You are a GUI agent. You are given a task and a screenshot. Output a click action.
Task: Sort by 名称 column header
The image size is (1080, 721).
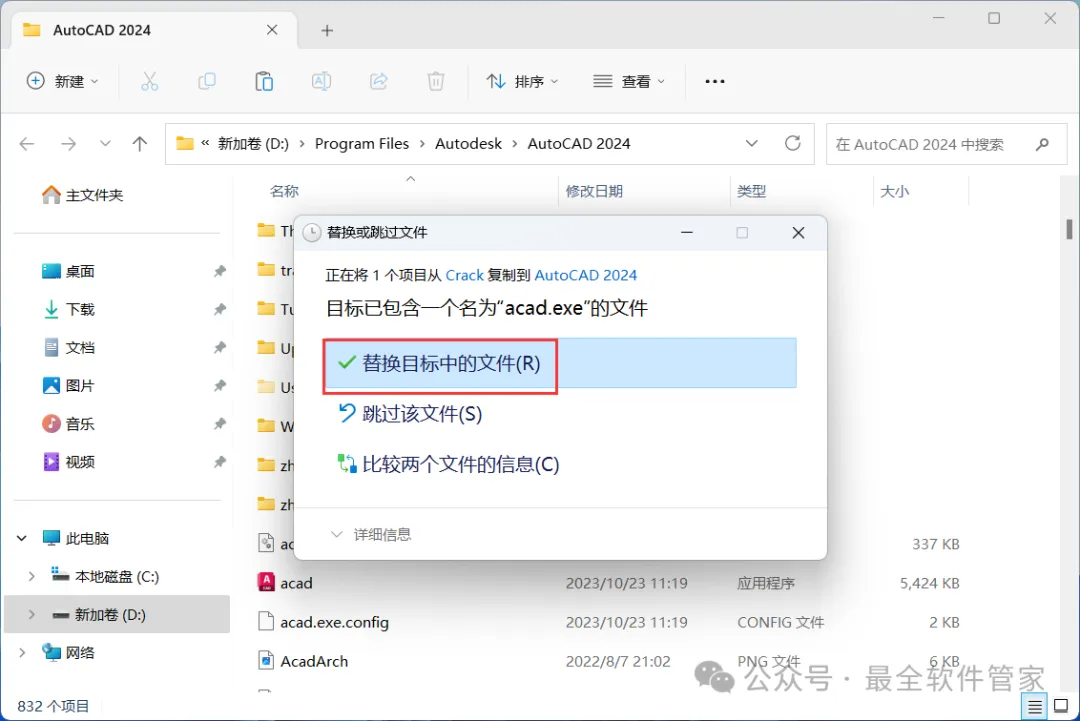coord(284,191)
